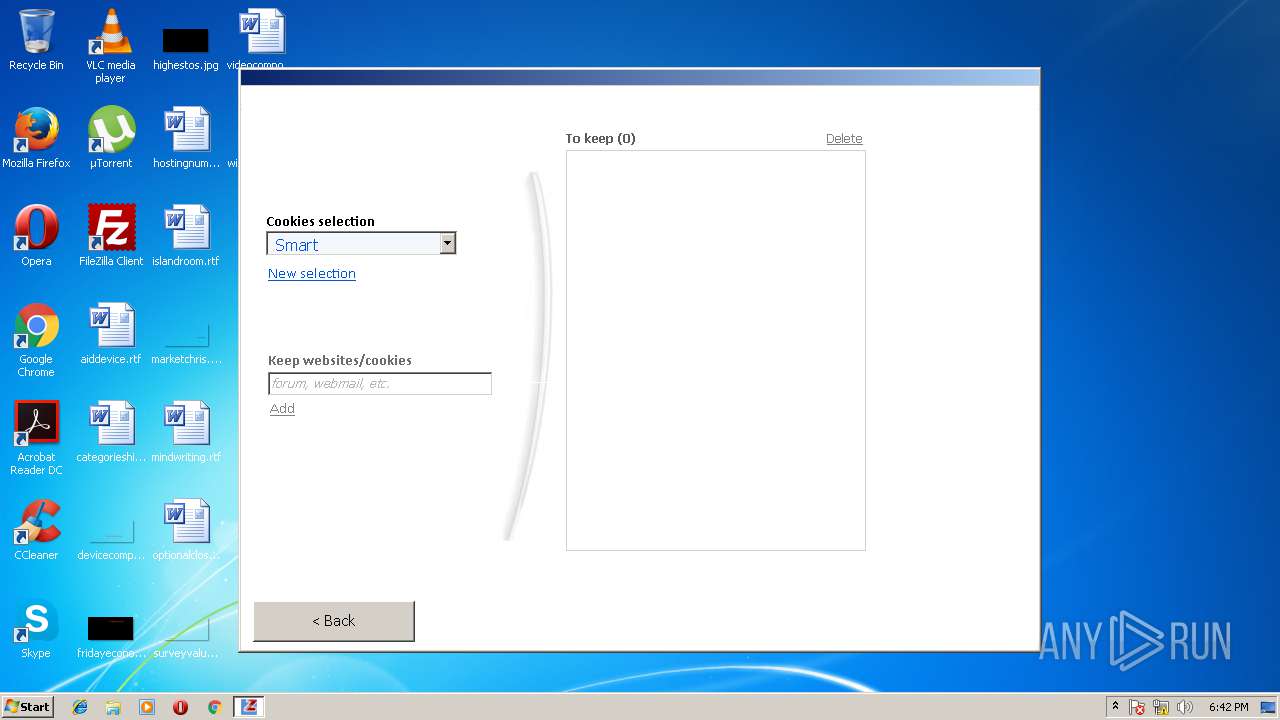This screenshot has height=720, width=1280.
Task: Open the Recycle Bin desktop icon
Action: 36,40
